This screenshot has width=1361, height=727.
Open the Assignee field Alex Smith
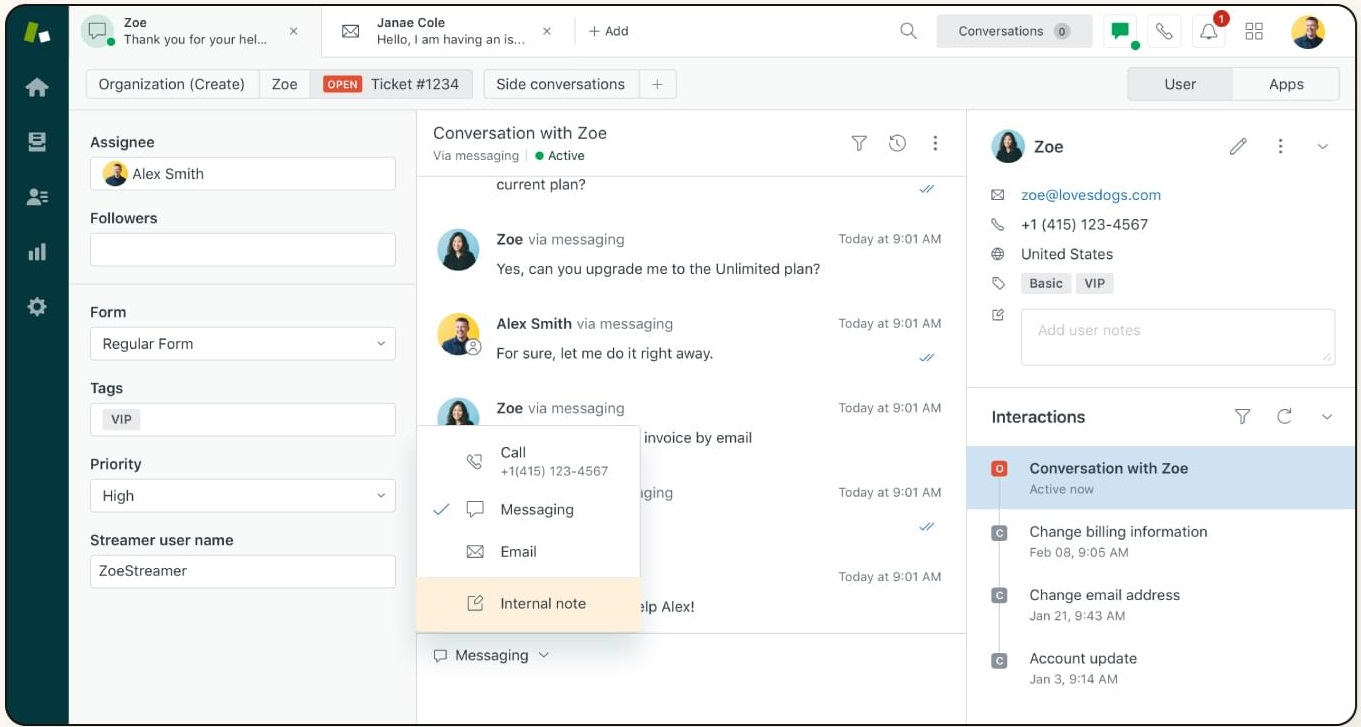point(243,173)
